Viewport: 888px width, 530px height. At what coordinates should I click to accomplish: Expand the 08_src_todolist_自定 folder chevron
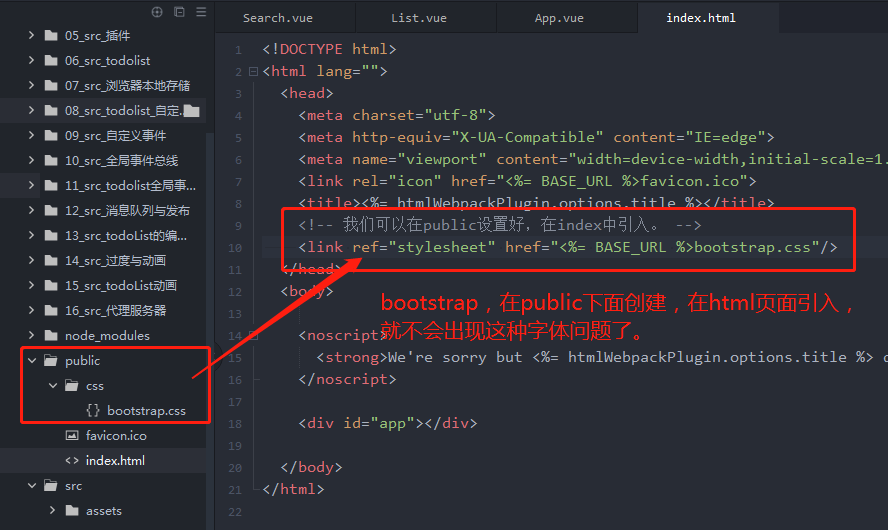[31, 110]
